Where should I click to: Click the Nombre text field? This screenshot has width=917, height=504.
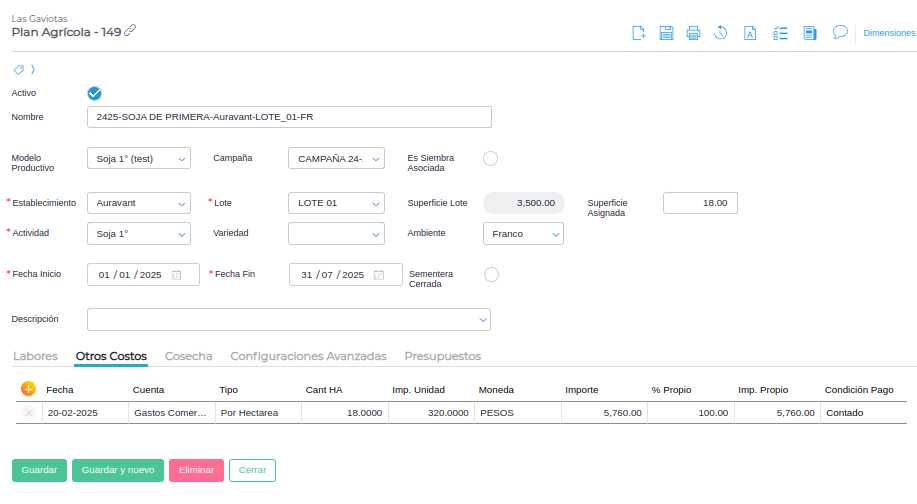pos(290,117)
